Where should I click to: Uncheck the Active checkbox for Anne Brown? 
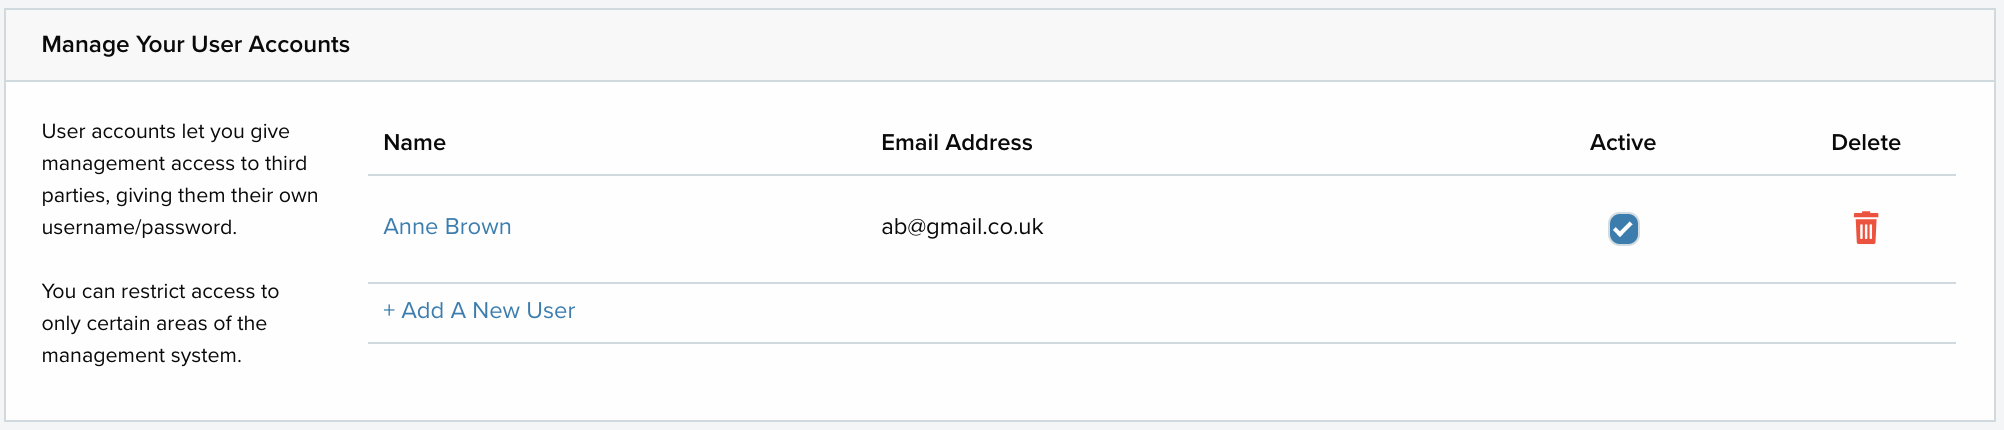click(x=1623, y=228)
